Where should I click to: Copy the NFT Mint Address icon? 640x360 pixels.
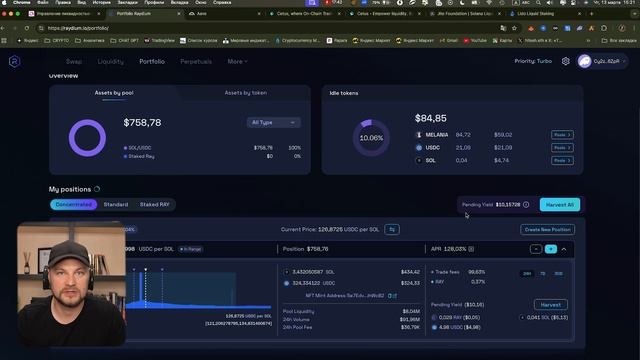pos(389,296)
